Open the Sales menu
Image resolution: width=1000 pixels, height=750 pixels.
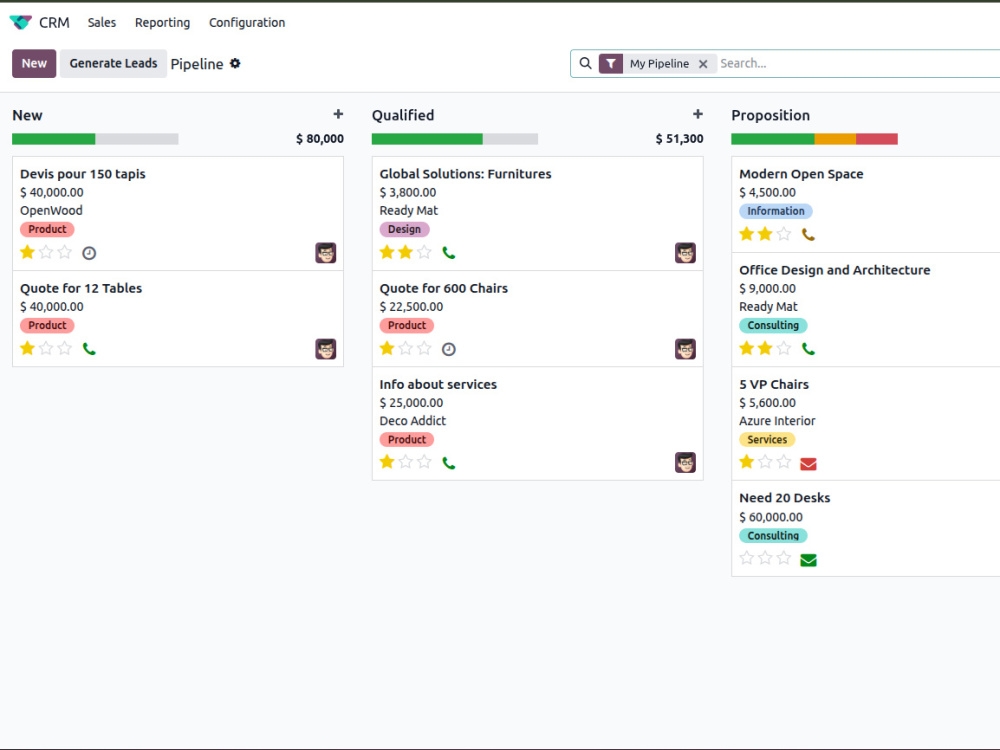pos(102,22)
